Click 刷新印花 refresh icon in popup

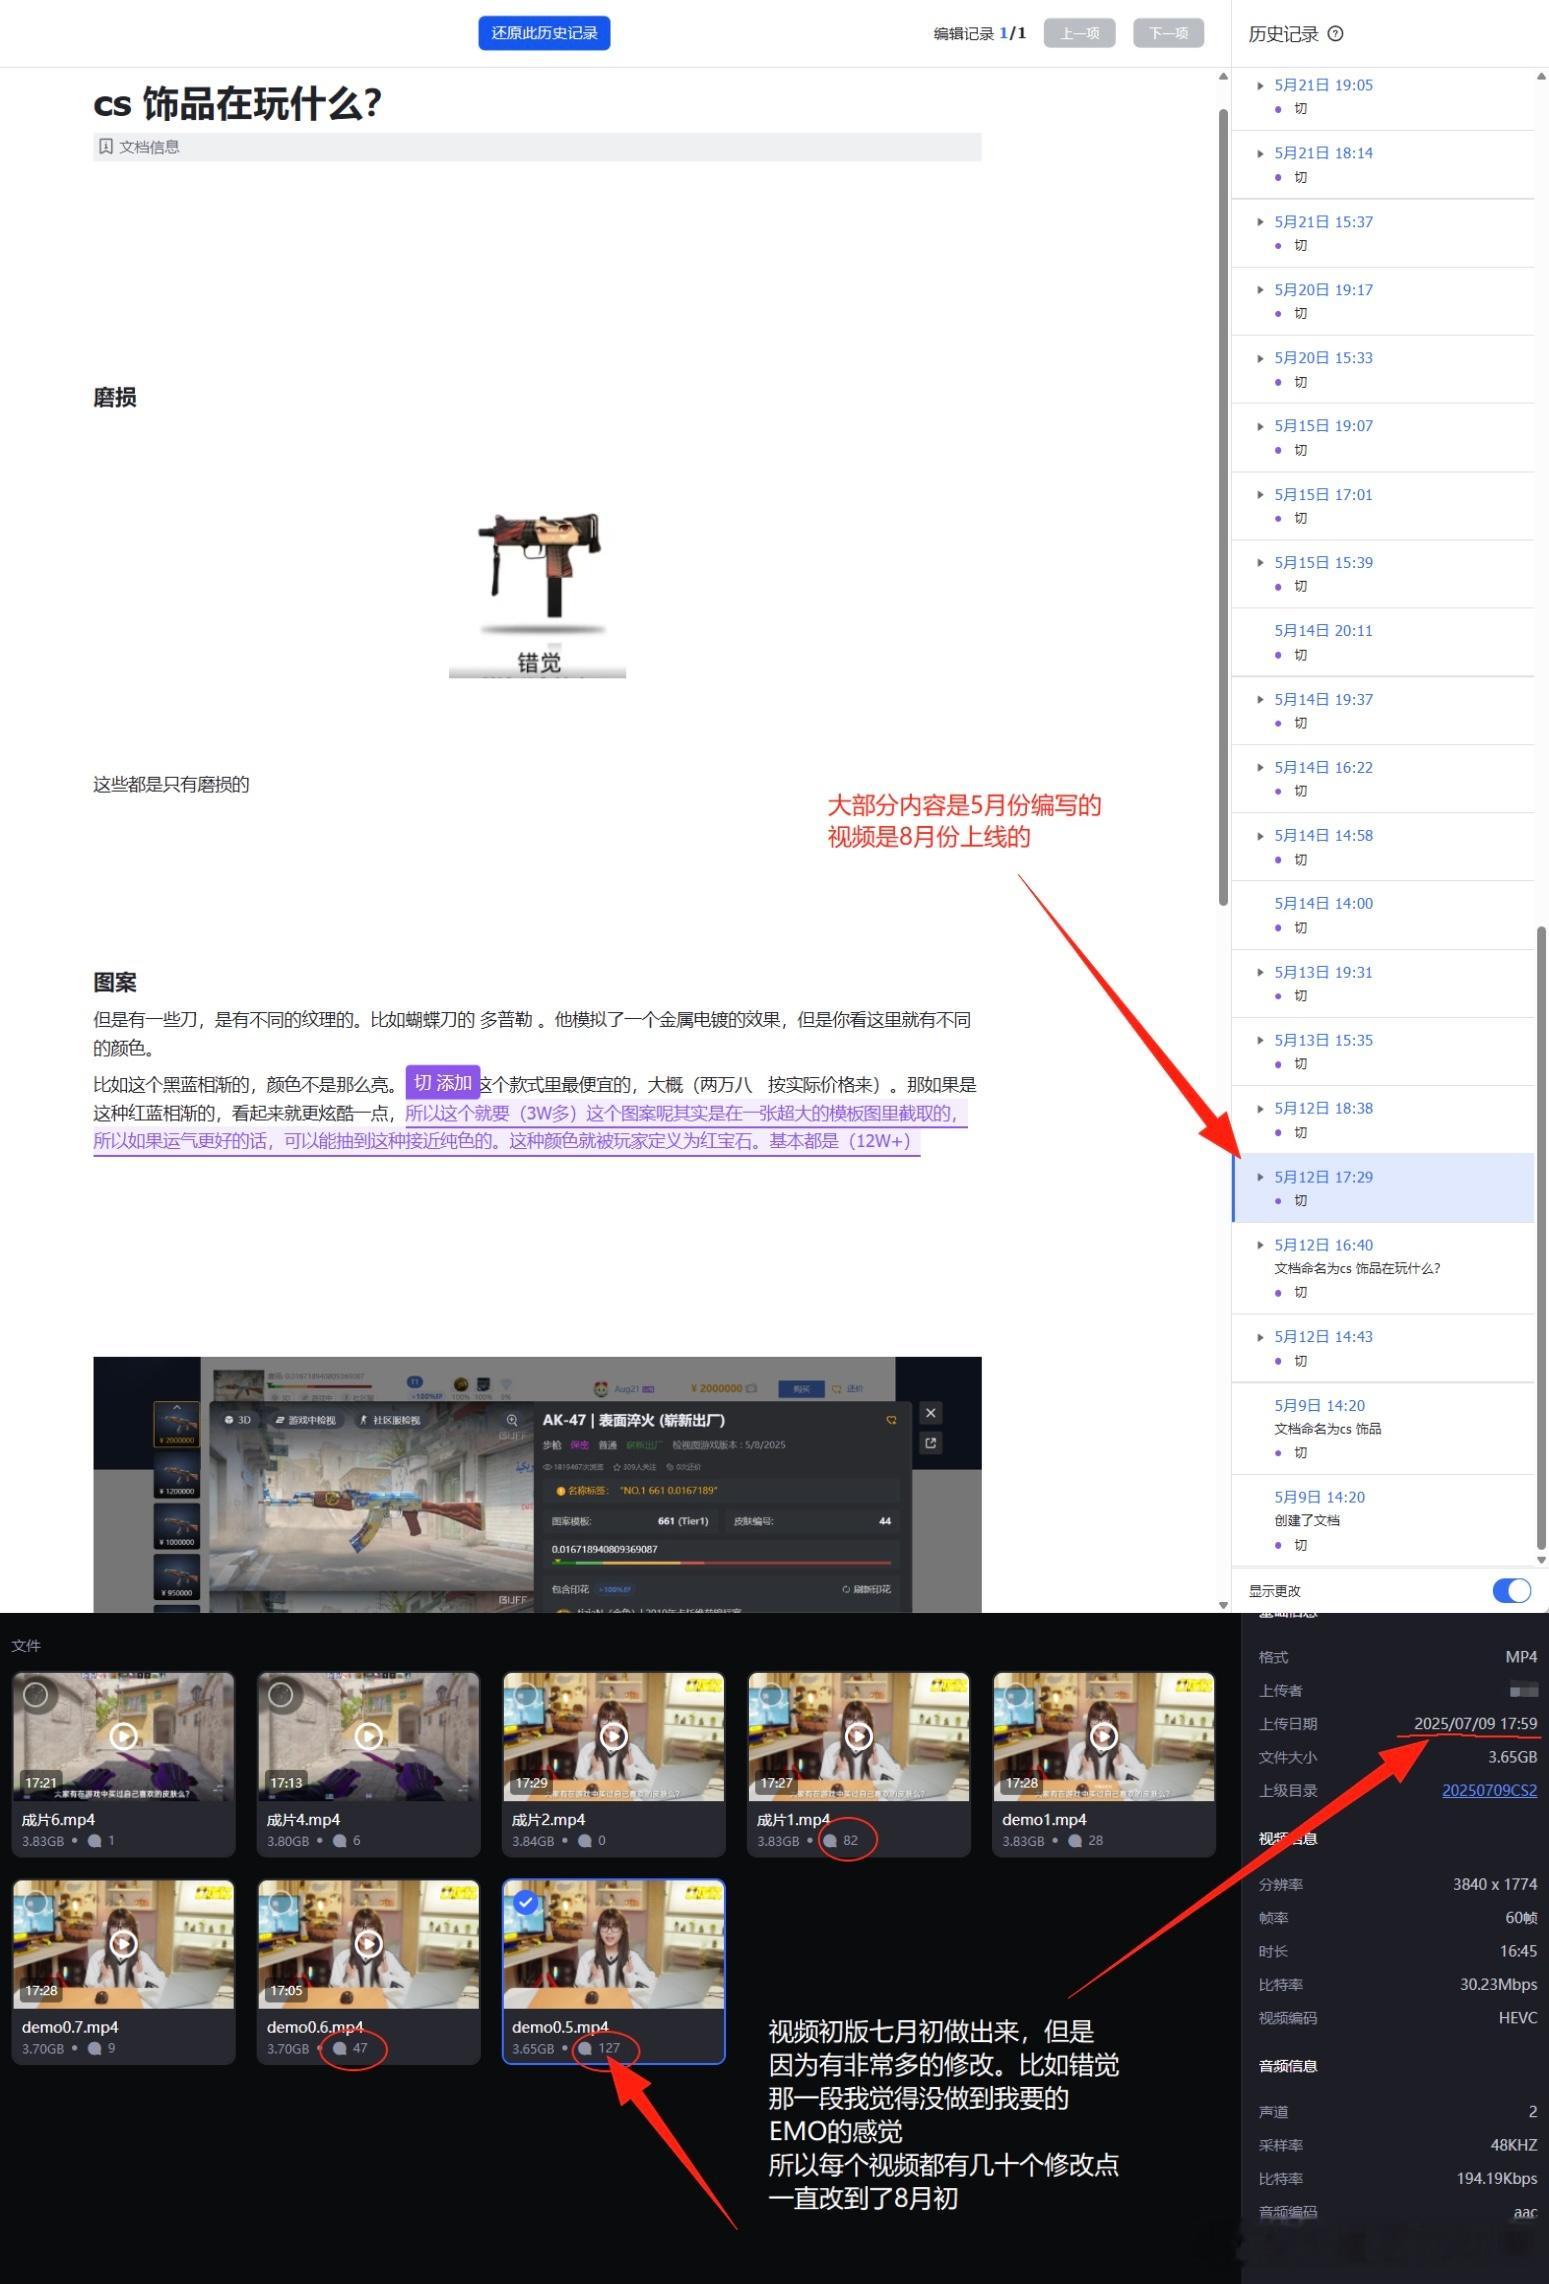846,1589
